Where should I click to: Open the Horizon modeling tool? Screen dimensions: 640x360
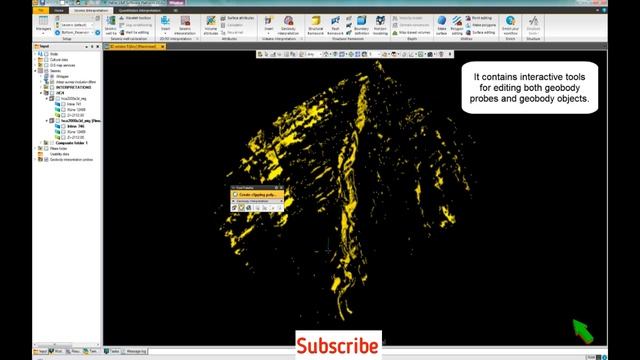[380, 25]
